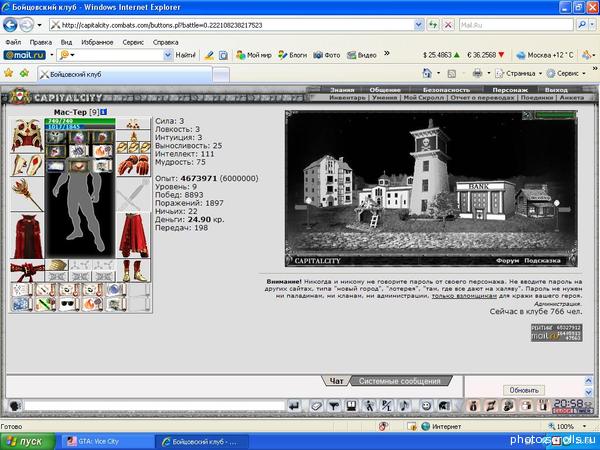This screenshot has height=450, width=600.
Task: Click the BANK building on the map
Action: coord(485,201)
